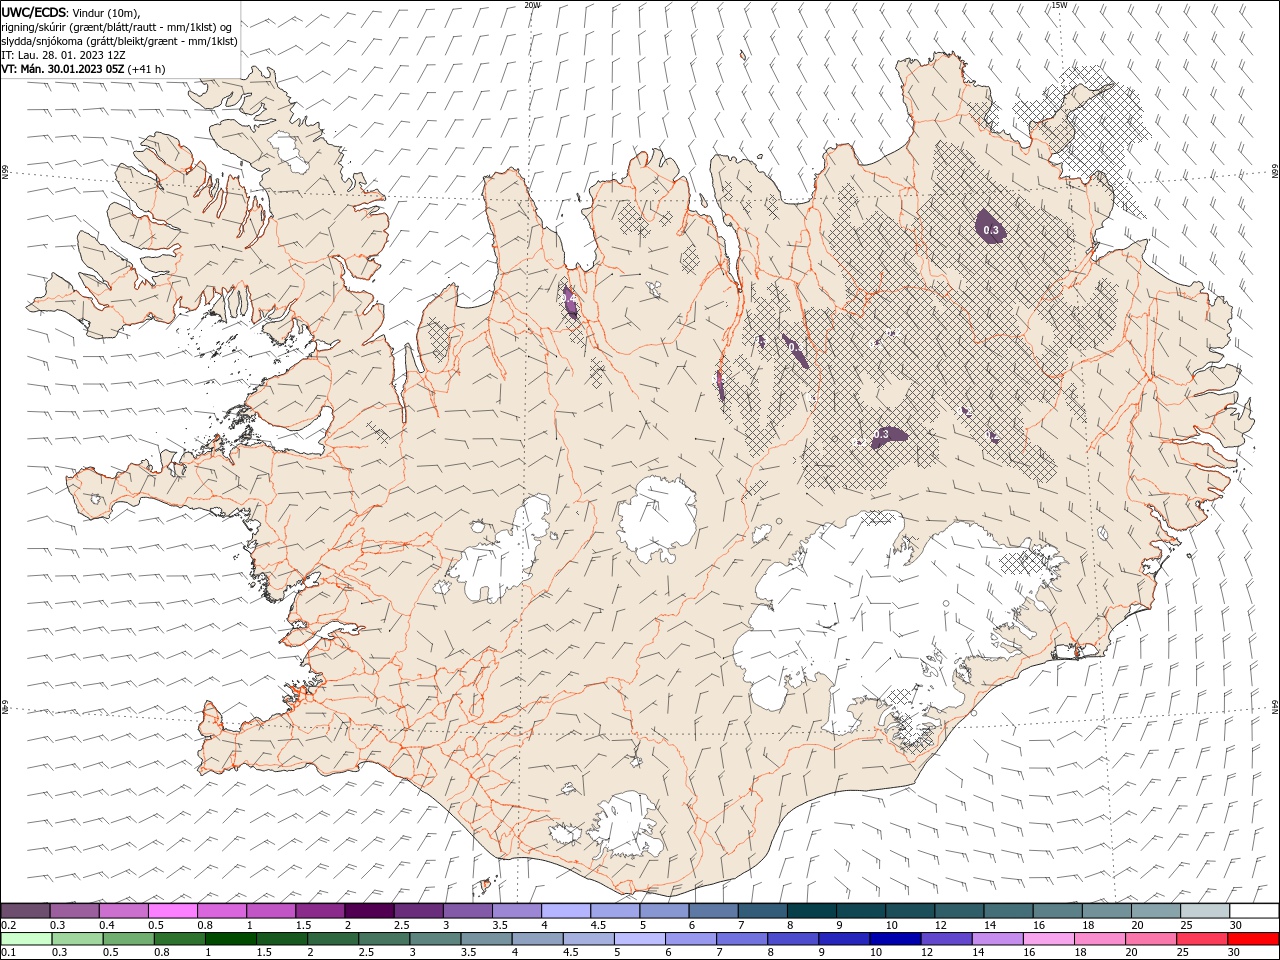Pick lower scale gray-green swatch at 3

(x=435, y=939)
